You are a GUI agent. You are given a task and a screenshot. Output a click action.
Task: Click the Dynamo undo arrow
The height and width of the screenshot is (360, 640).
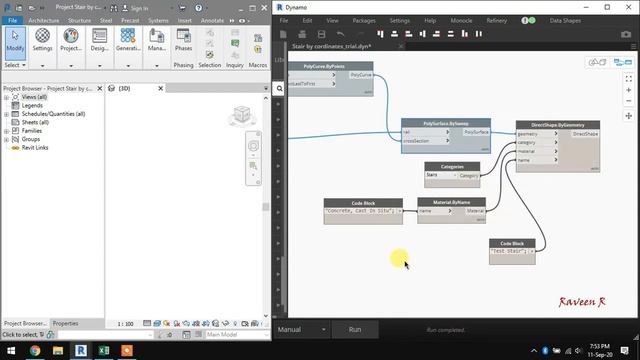pos(340,34)
